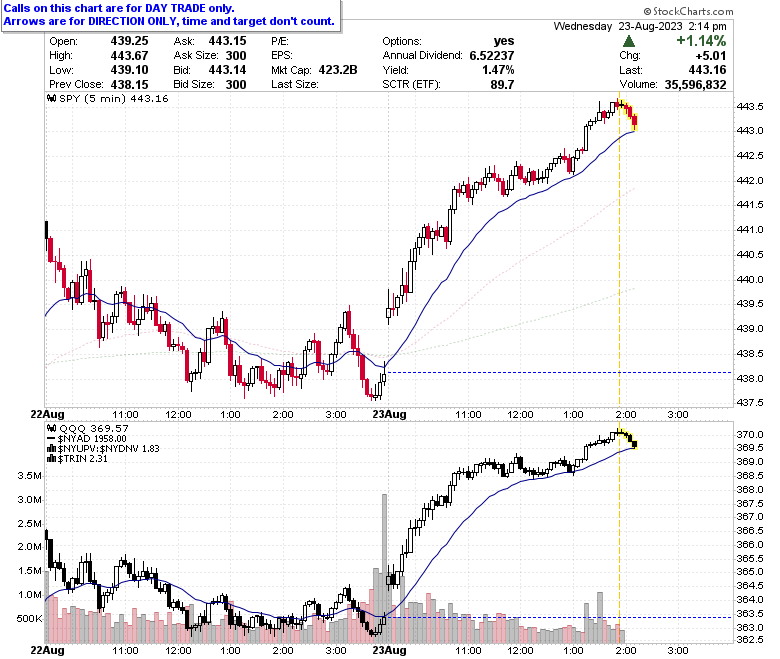
Task: Click the $NYAD line legend marker
Action: pyautogui.click(x=51, y=439)
